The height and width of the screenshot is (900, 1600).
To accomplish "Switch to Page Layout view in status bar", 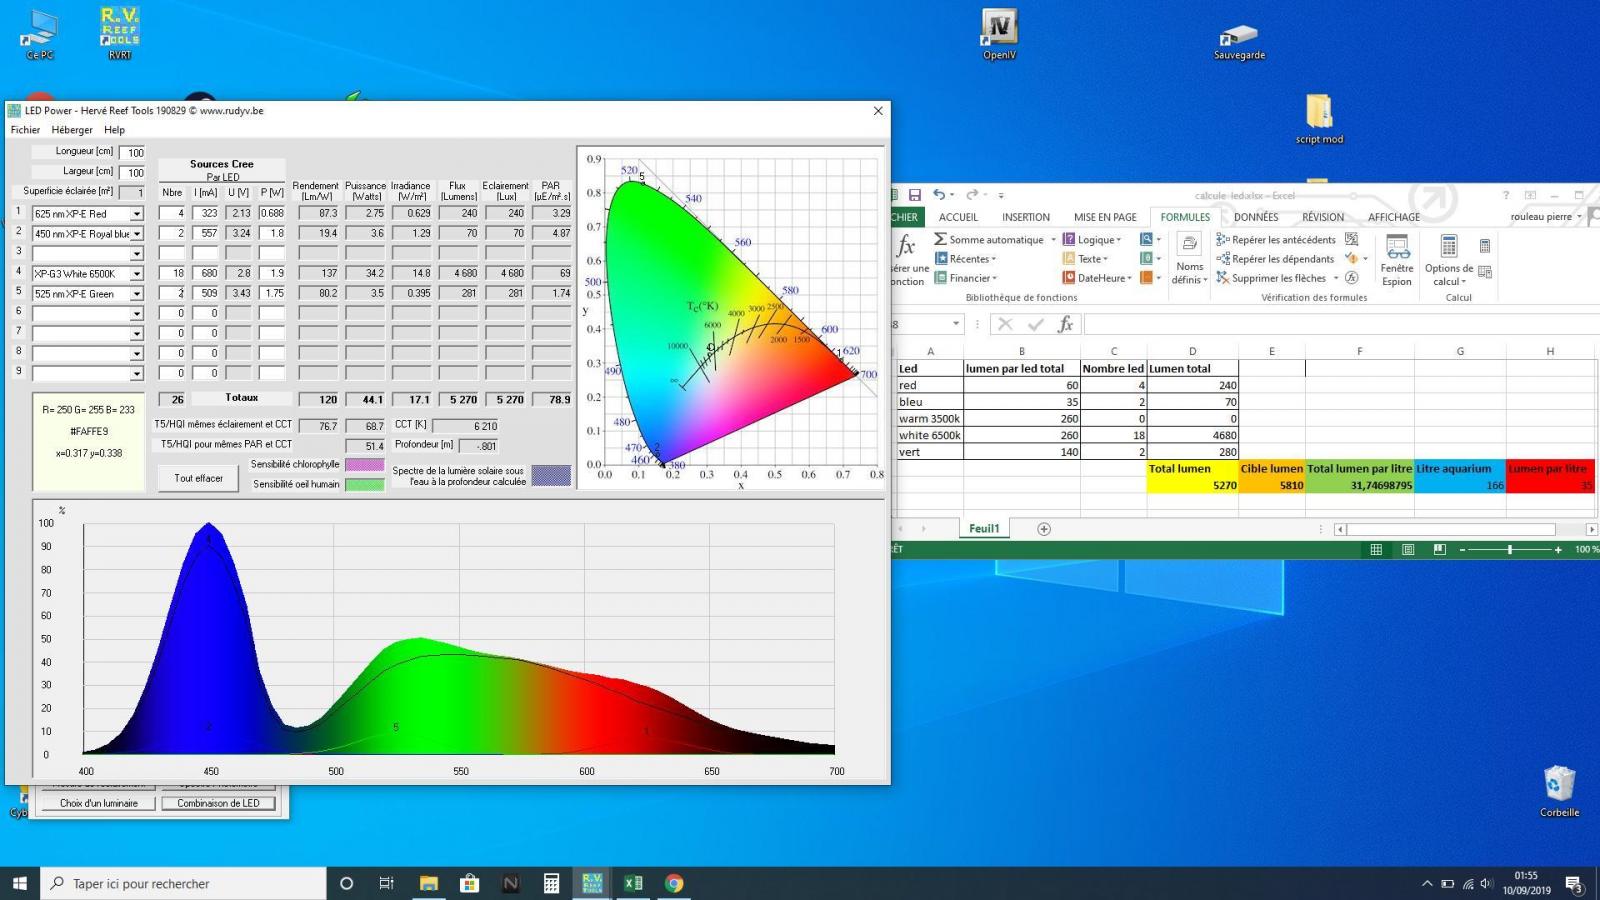I will pyautogui.click(x=1408, y=550).
